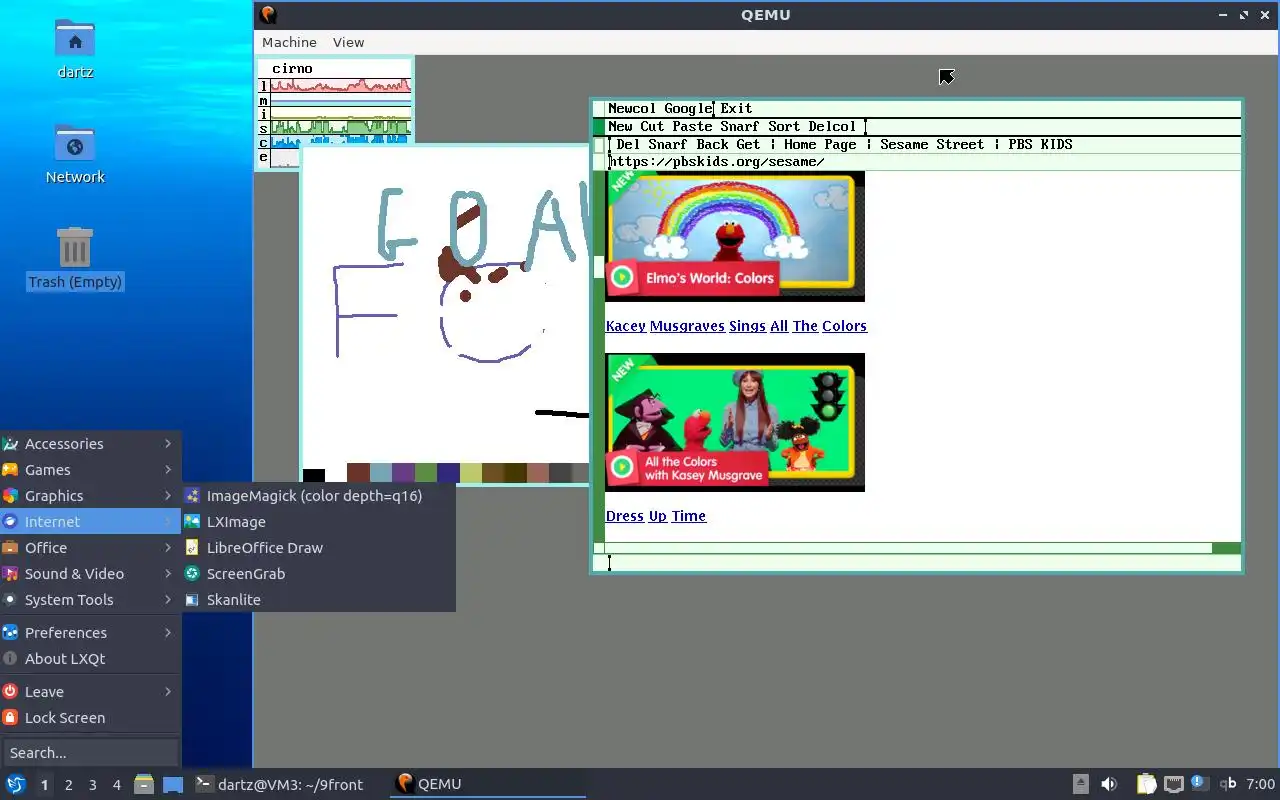Pick the purple paint color swatch
The width and height of the screenshot is (1280, 800).
403,473
